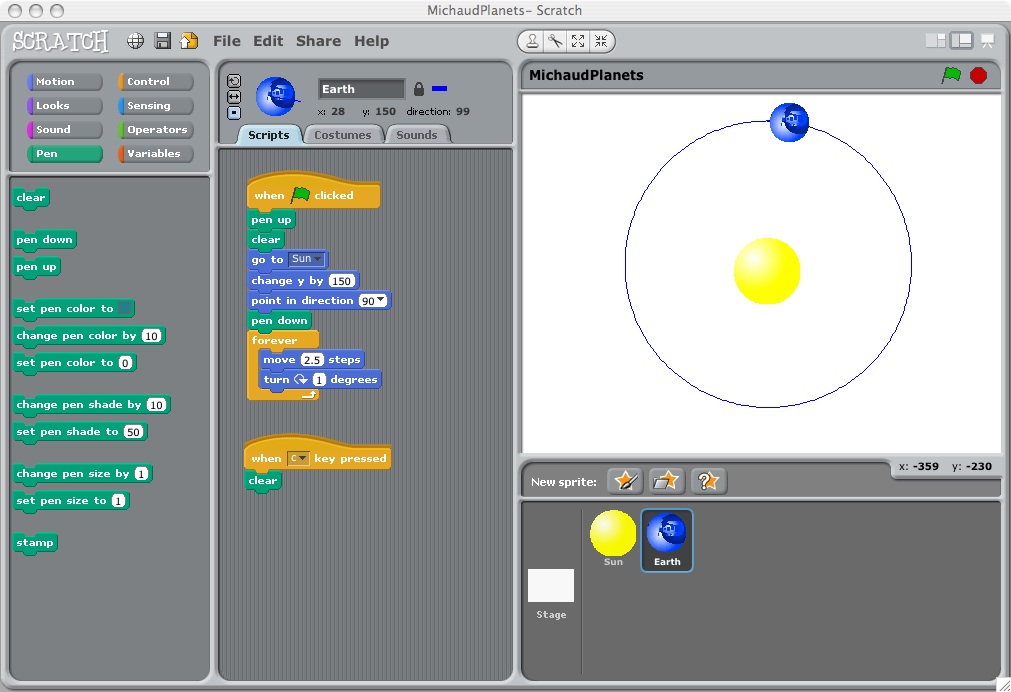Paint a new sprite
Viewport: 1011px width, 692px height.
[625, 481]
